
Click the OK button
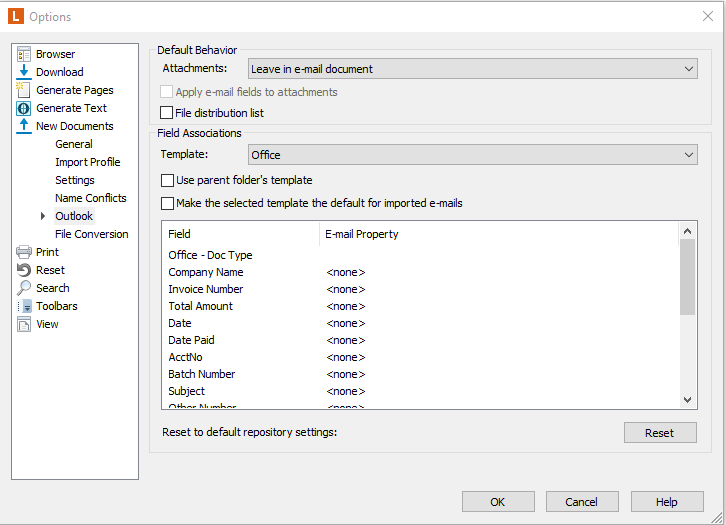[x=497, y=502]
